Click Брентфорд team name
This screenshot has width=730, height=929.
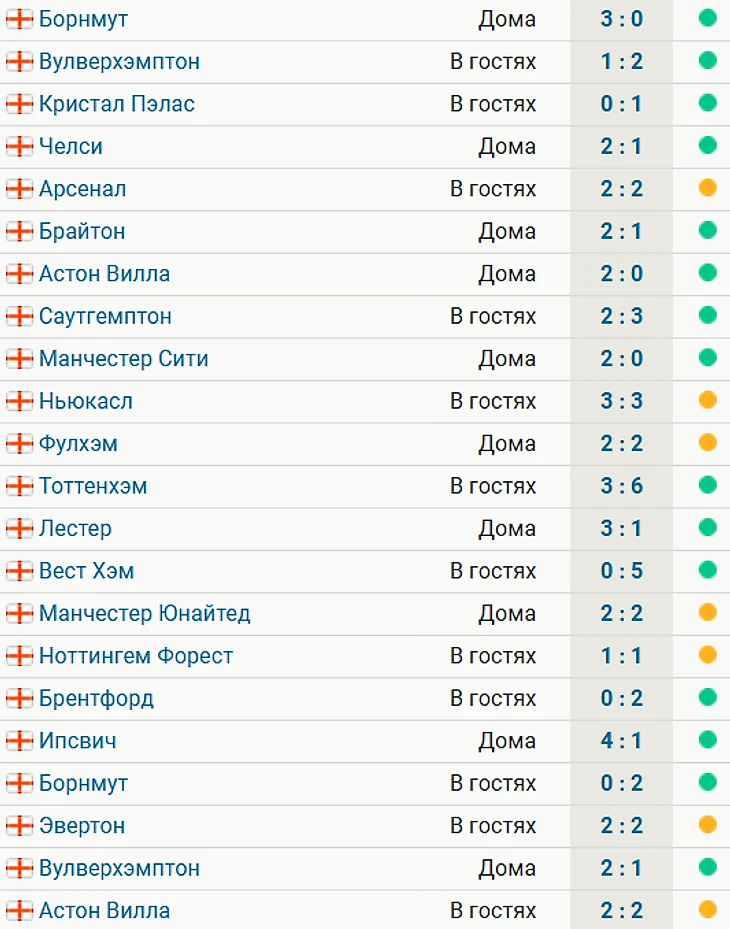click(x=96, y=698)
